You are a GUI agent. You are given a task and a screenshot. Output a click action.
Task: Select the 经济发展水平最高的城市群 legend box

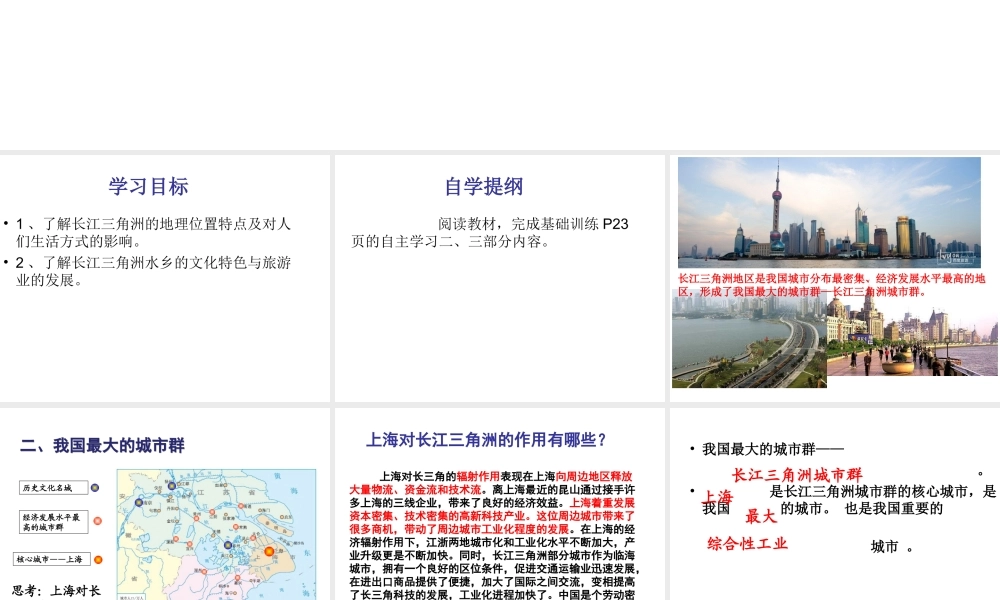point(53,521)
